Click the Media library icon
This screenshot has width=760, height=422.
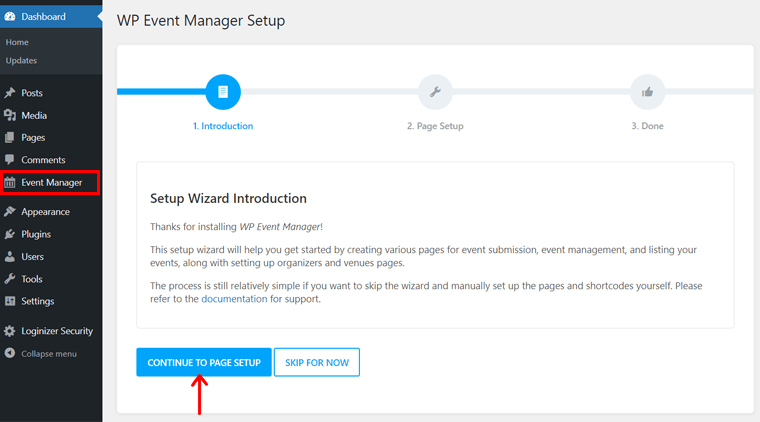[x=10, y=115]
